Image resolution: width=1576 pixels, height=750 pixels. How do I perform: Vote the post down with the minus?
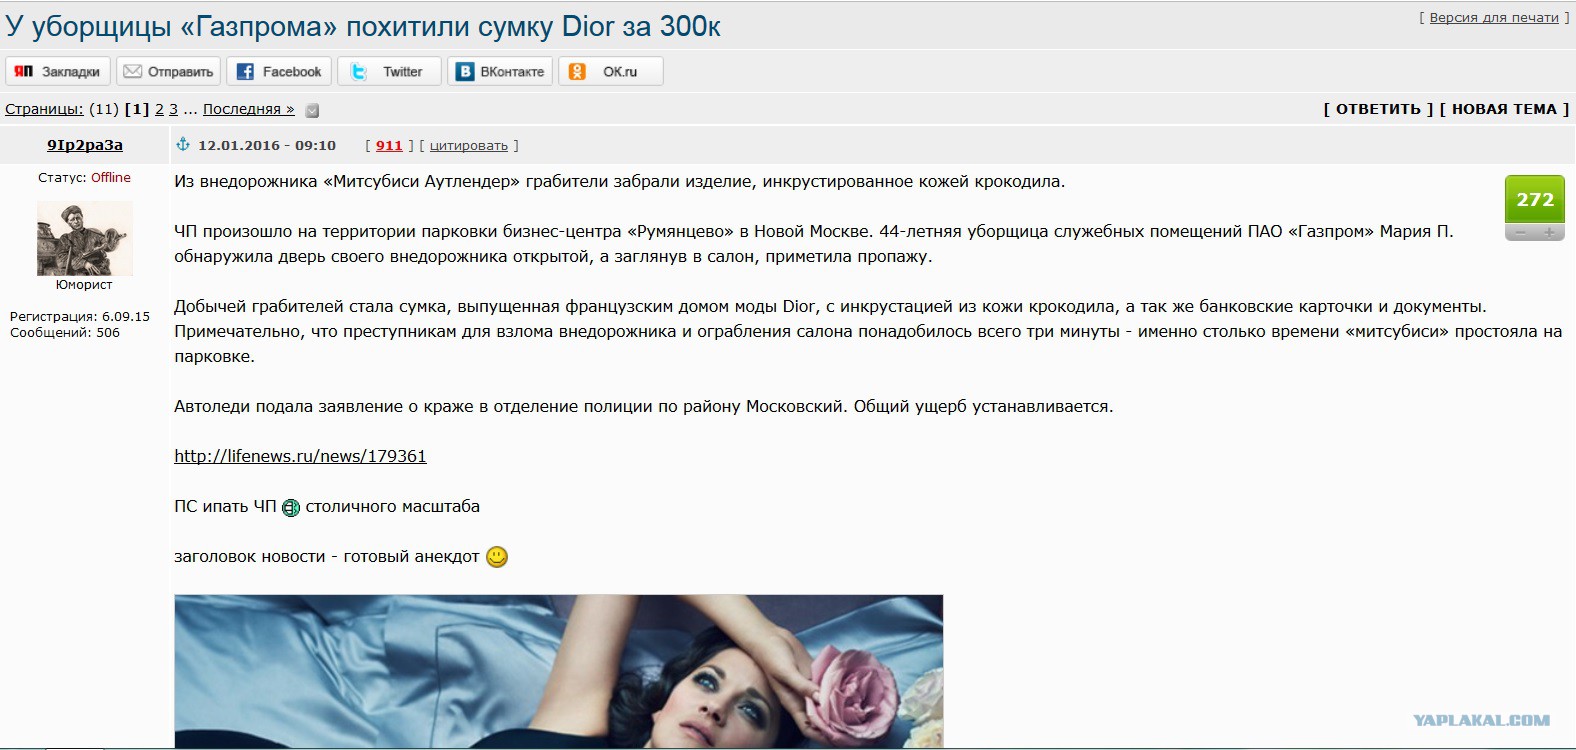click(x=1520, y=233)
